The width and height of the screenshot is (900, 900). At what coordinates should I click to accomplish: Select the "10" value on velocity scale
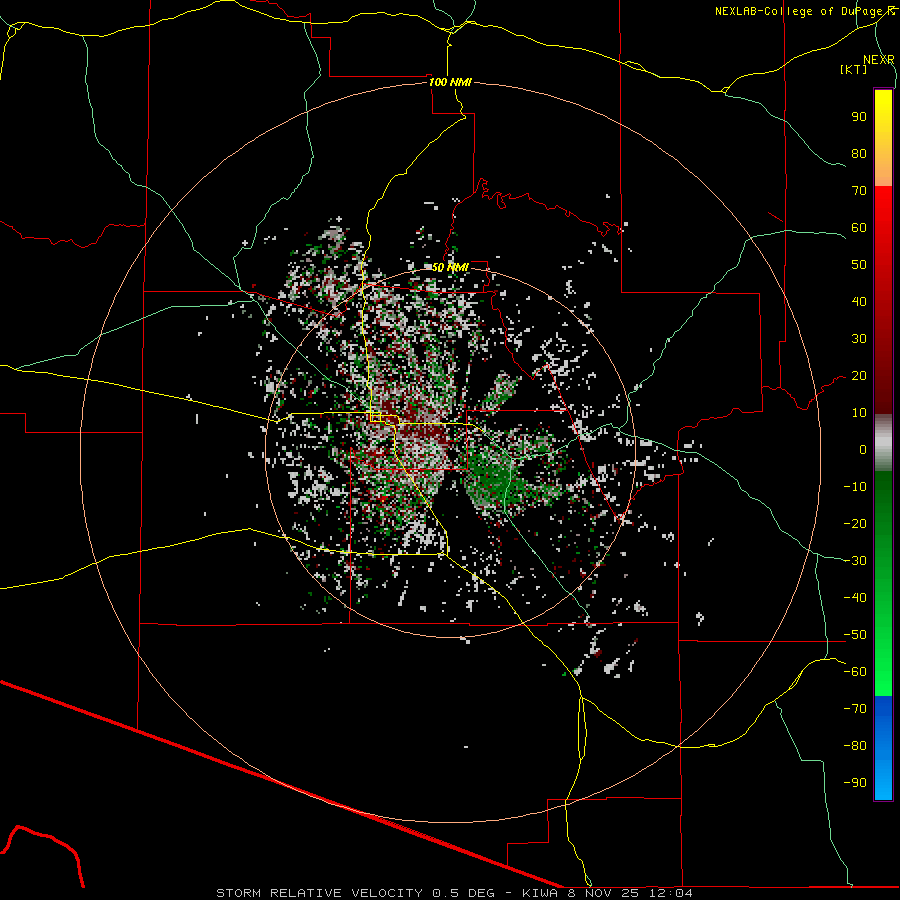tap(859, 413)
